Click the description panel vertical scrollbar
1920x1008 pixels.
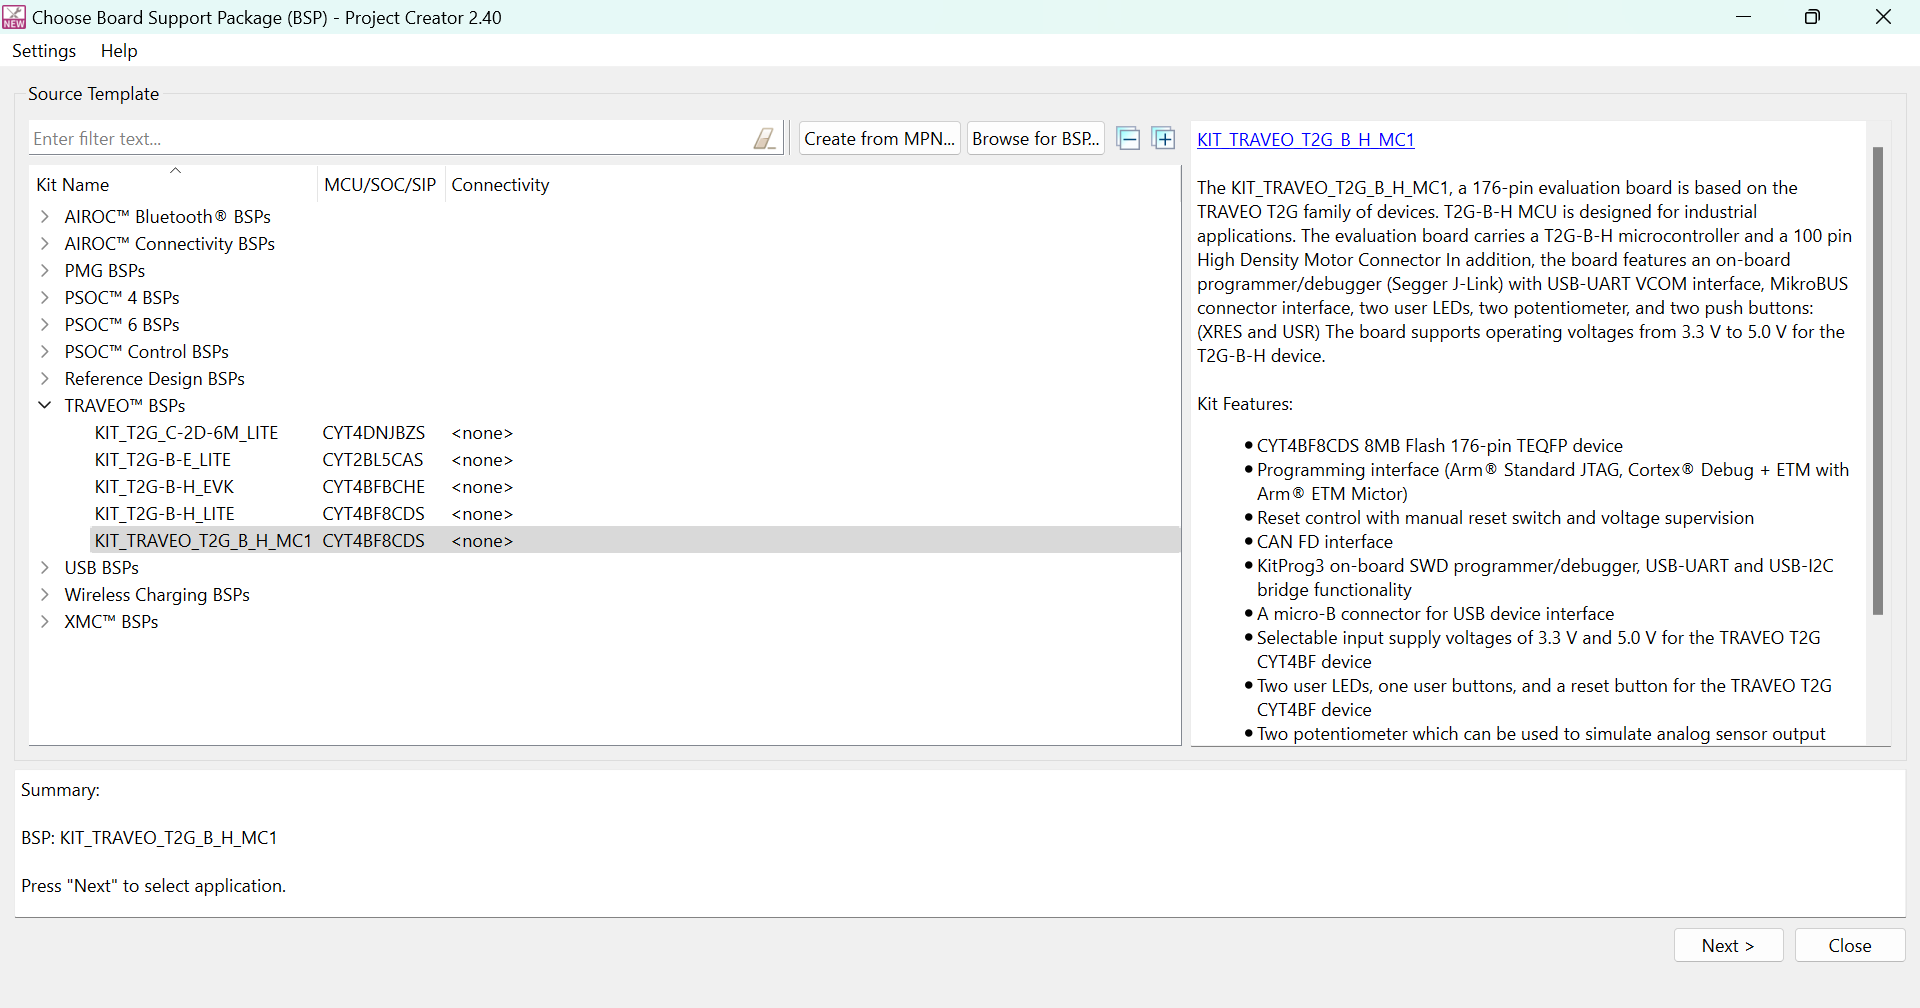[1877, 380]
